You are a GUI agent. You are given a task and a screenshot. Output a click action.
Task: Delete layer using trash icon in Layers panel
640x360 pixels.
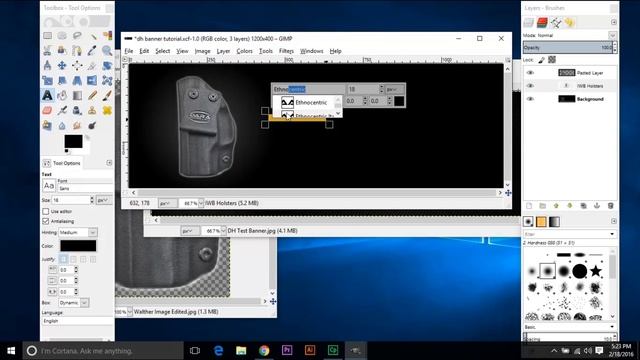click(x=611, y=206)
